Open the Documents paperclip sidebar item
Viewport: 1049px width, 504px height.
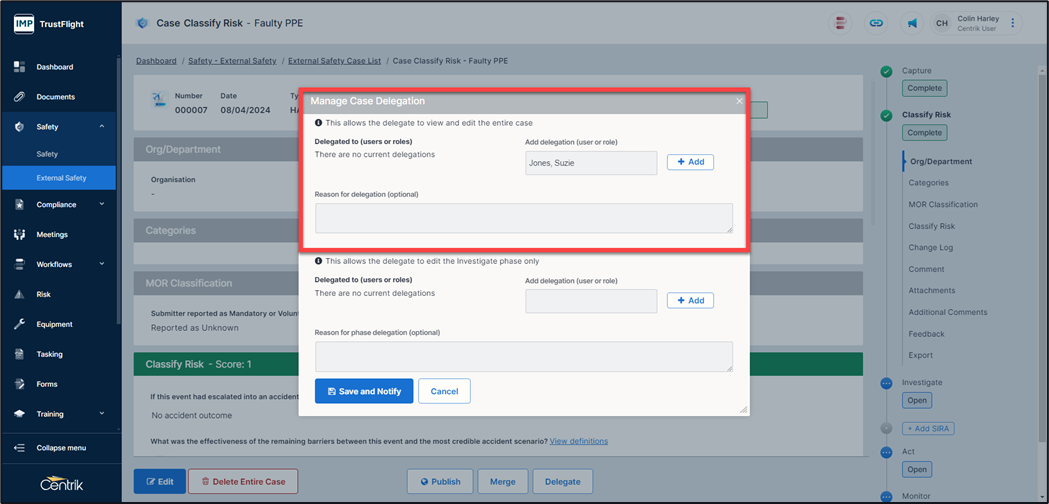(x=55, y=97)
